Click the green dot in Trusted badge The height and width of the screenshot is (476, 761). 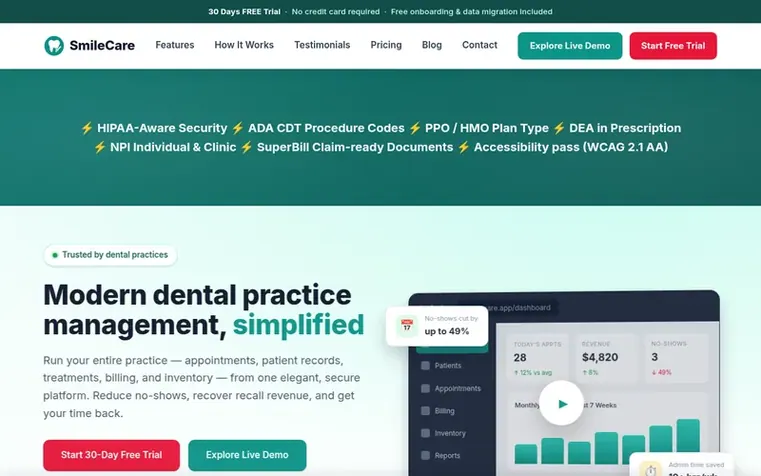click(x=55, y=255)
